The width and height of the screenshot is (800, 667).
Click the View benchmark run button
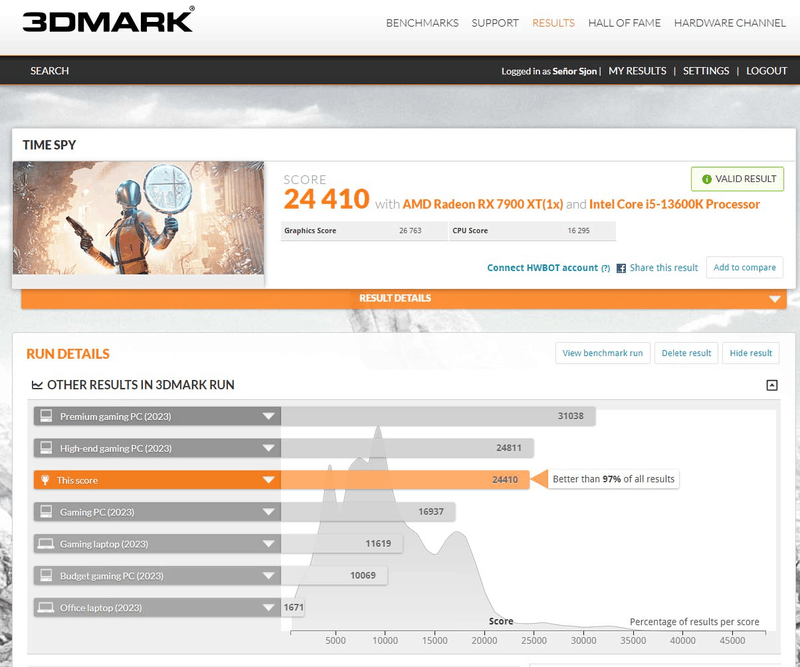[x=603, y=353]
